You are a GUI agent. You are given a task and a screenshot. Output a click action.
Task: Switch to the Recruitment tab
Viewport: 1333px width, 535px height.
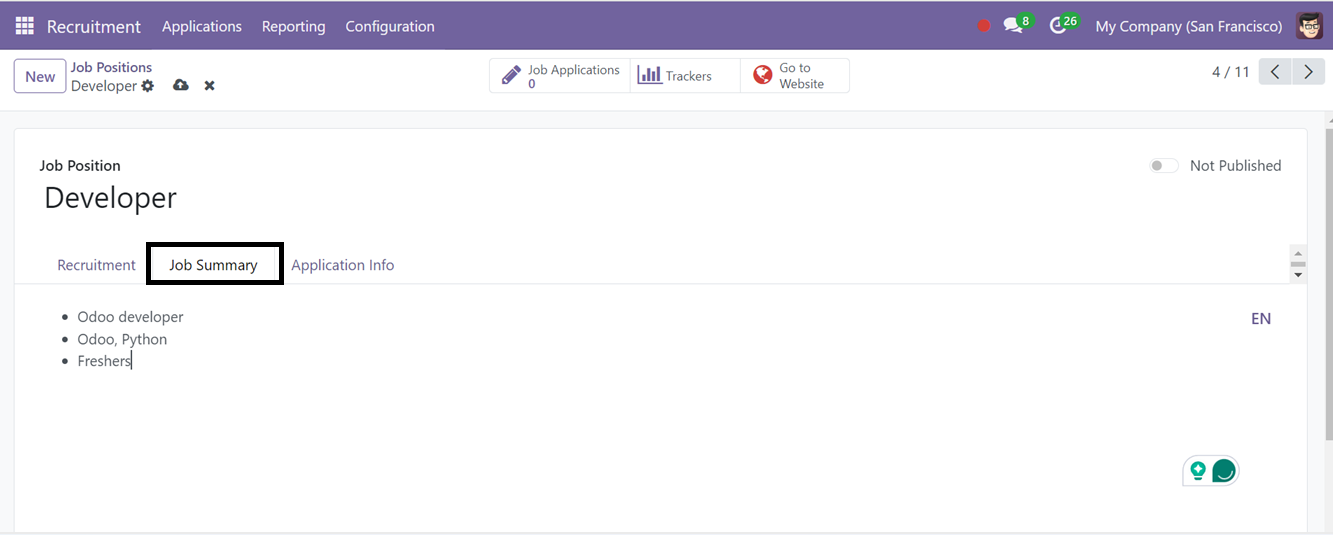(96, 265)
